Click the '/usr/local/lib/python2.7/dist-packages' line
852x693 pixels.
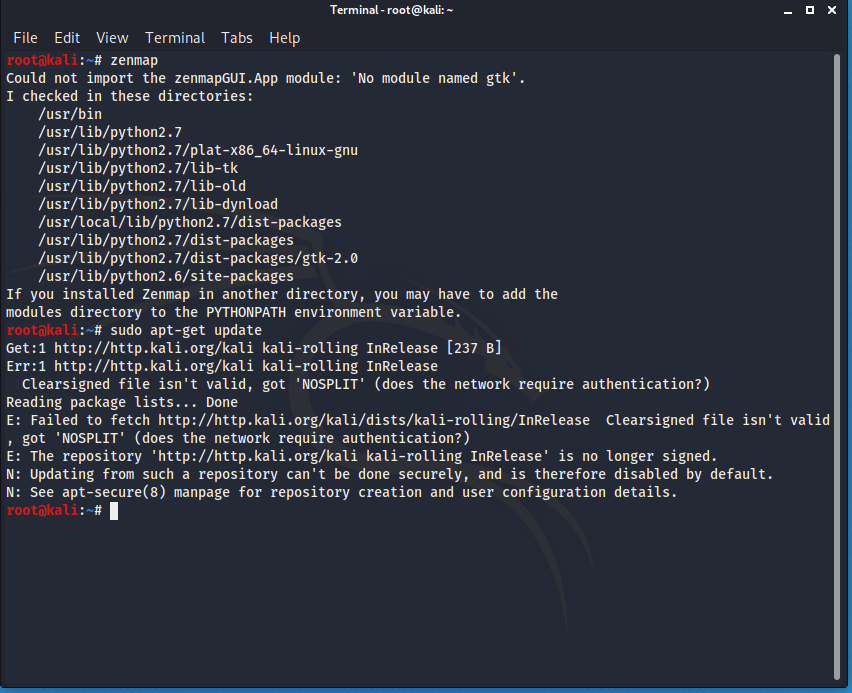tap(190, 222)
